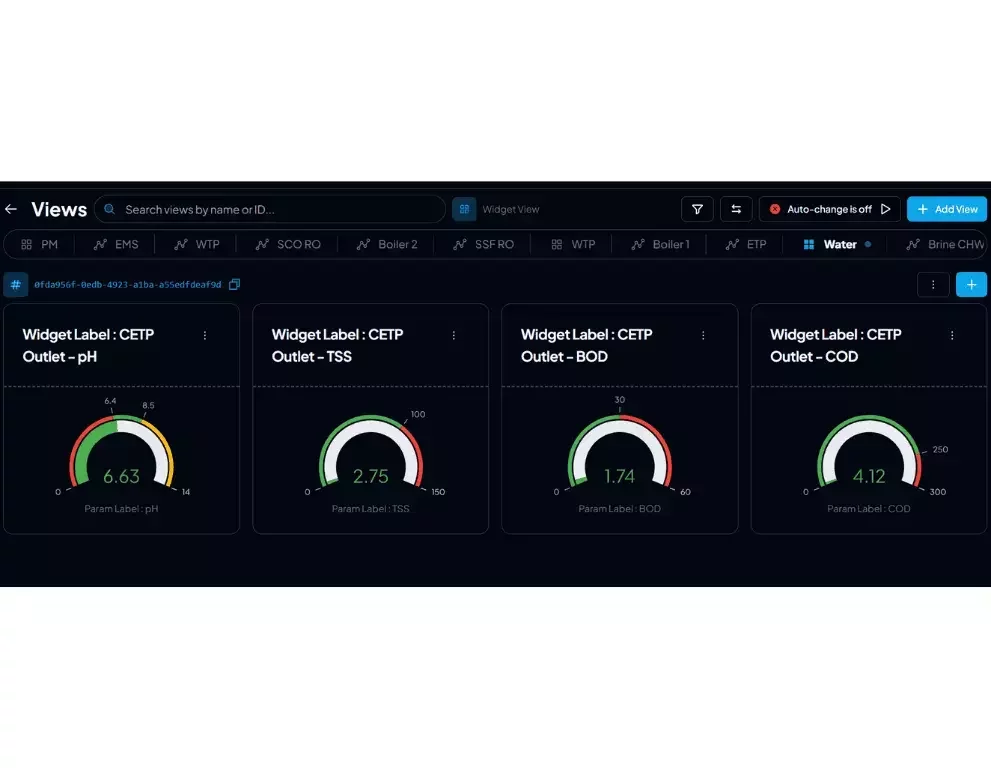
Task: Click the search views input field
Action: click(x=270, y=209)
